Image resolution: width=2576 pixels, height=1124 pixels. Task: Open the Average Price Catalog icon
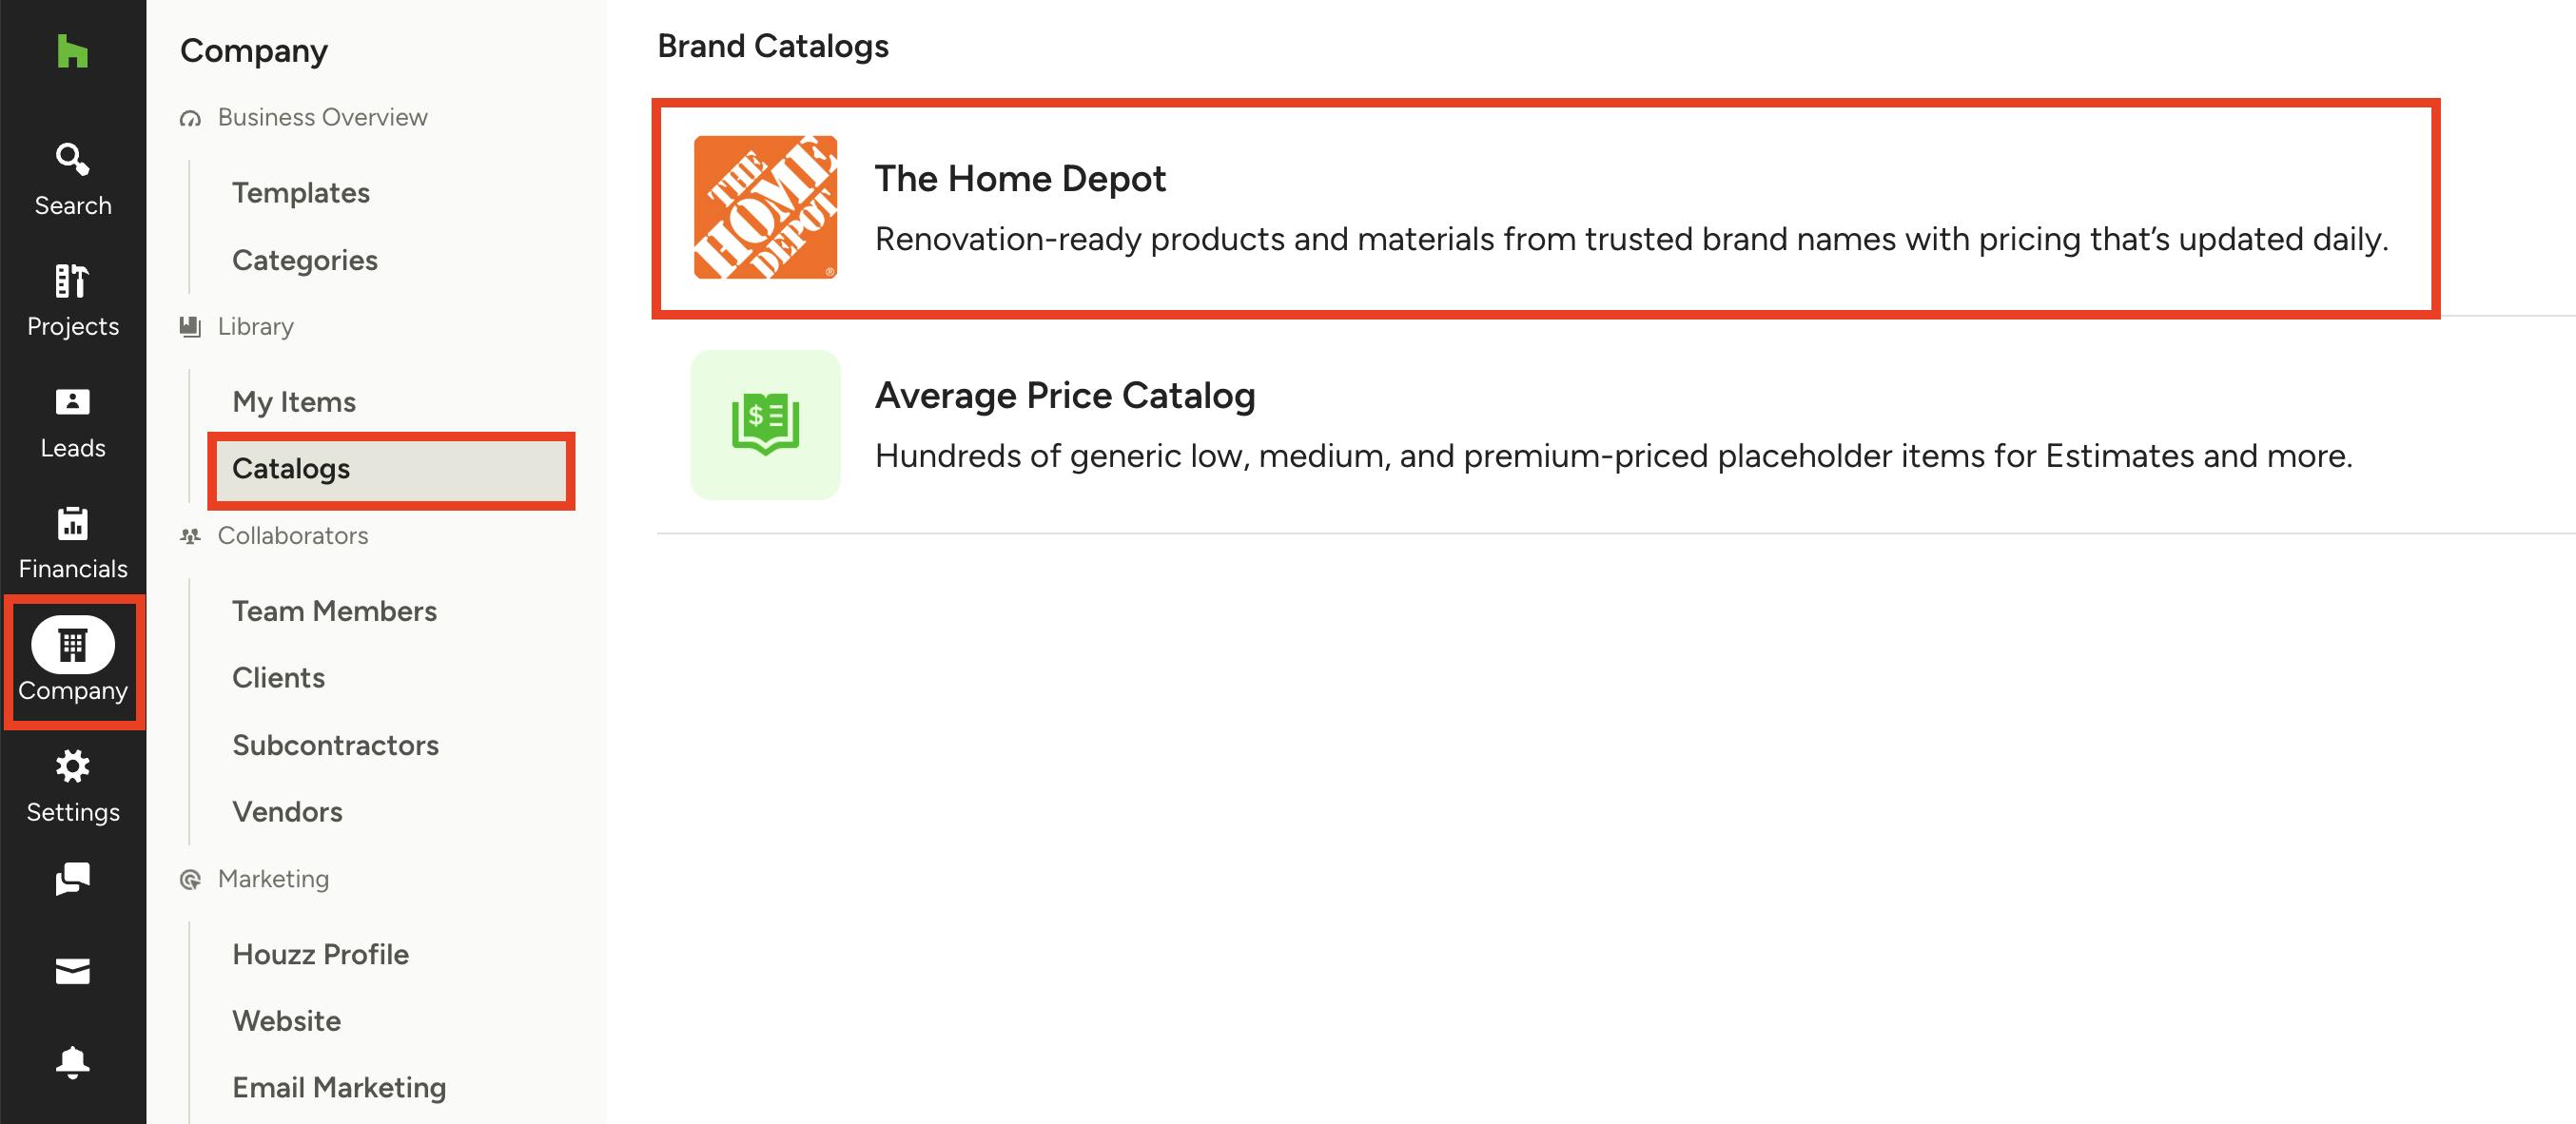click(x=766, y=425)
